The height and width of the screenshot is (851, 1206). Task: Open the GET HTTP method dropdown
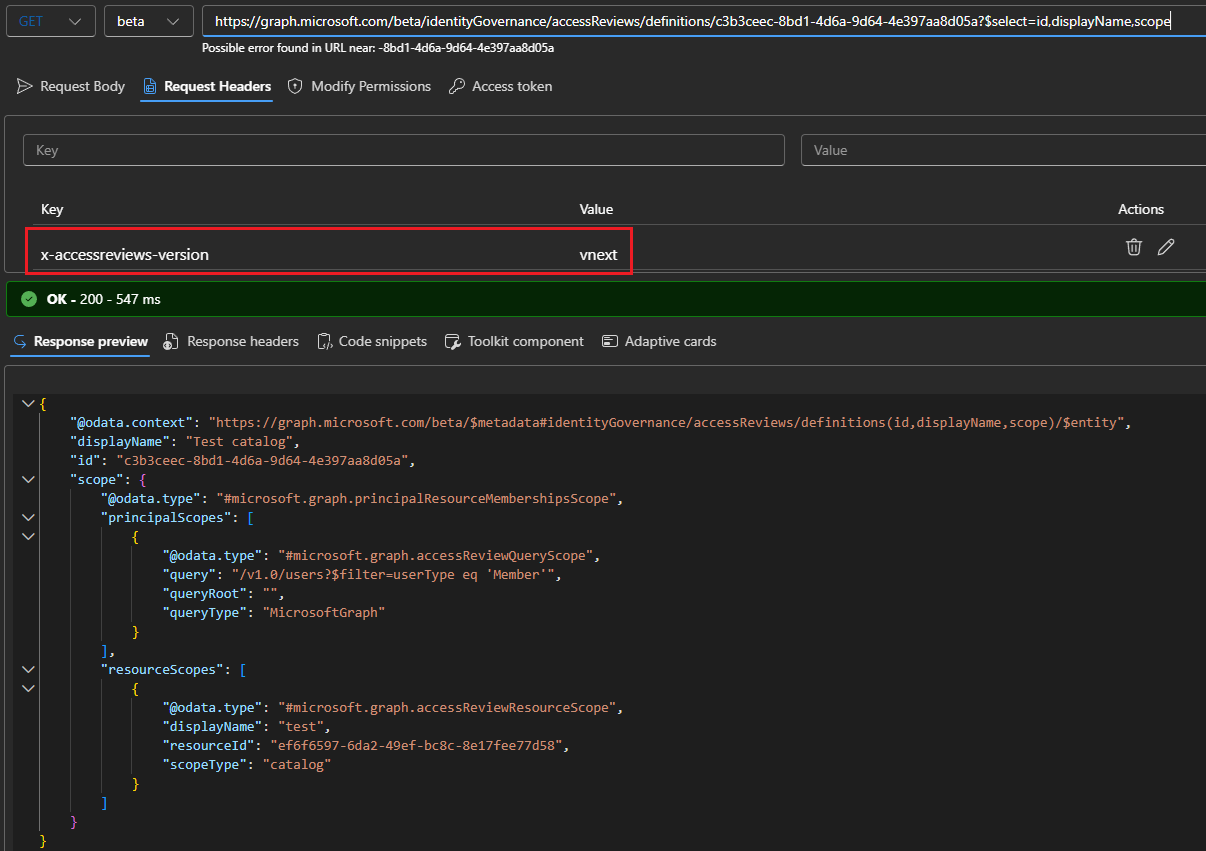point(50,21)
